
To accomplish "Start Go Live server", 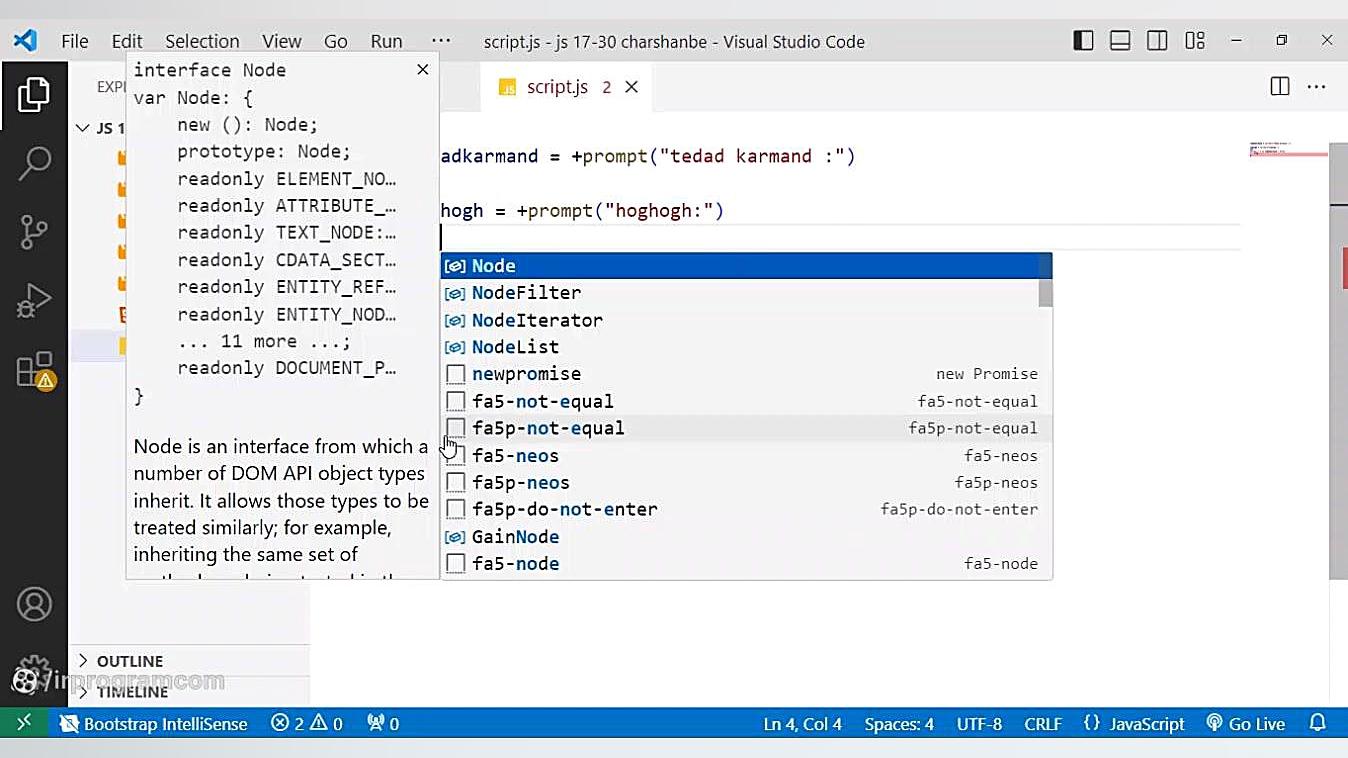I will (1245, 723).
